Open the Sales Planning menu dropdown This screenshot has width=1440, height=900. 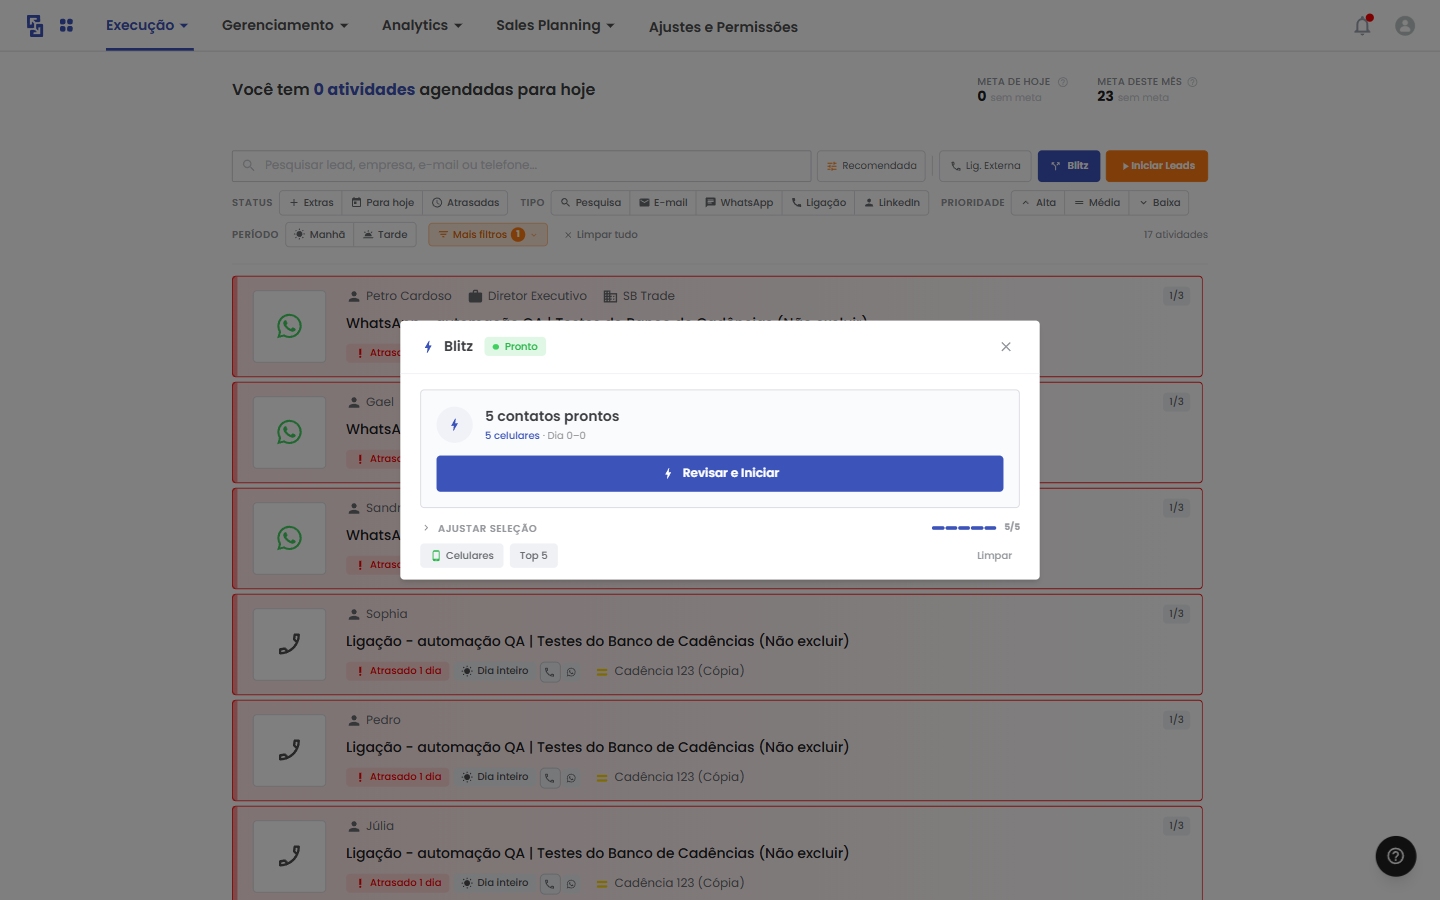[555, 25]
